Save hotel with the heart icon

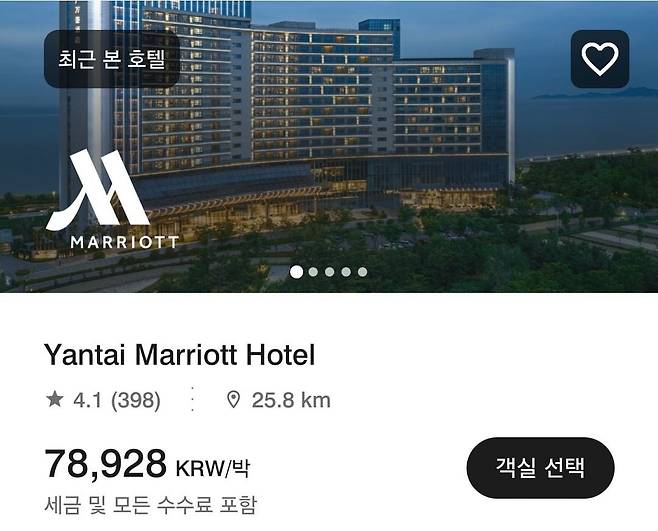pos(600,59)
